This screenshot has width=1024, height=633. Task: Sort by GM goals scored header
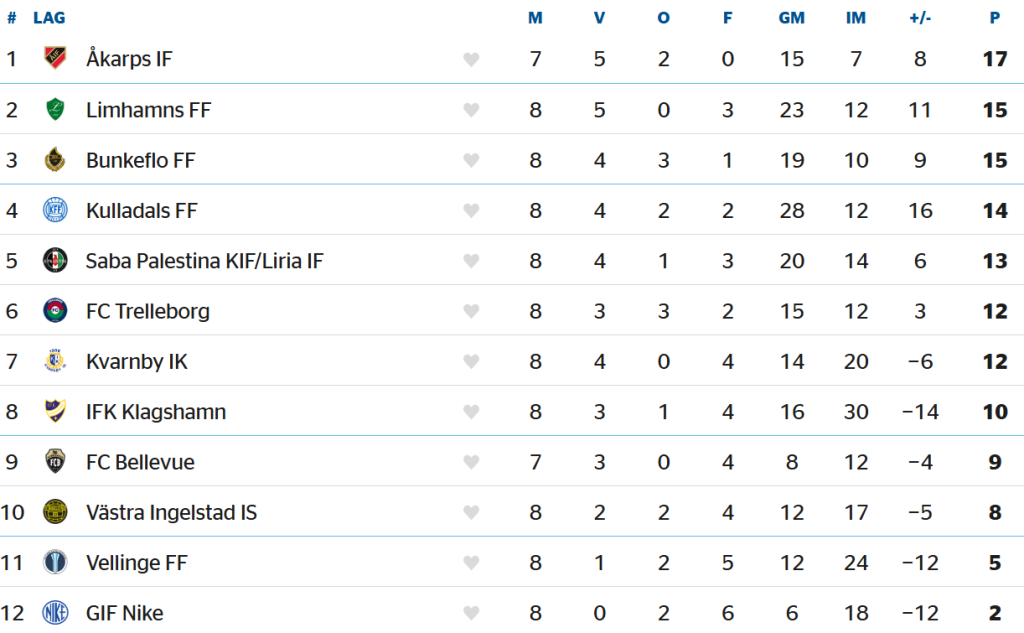[791, 19]
